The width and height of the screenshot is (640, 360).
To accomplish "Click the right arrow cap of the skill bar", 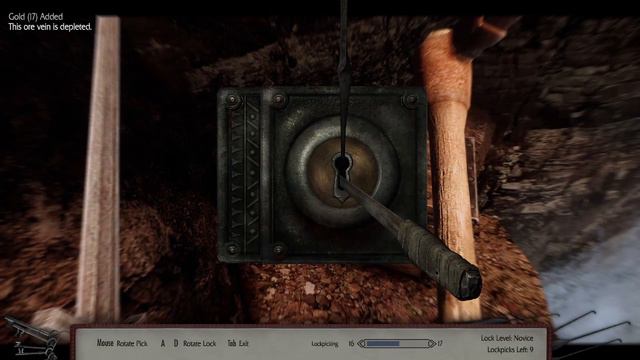I will click(x=432, y=344).
